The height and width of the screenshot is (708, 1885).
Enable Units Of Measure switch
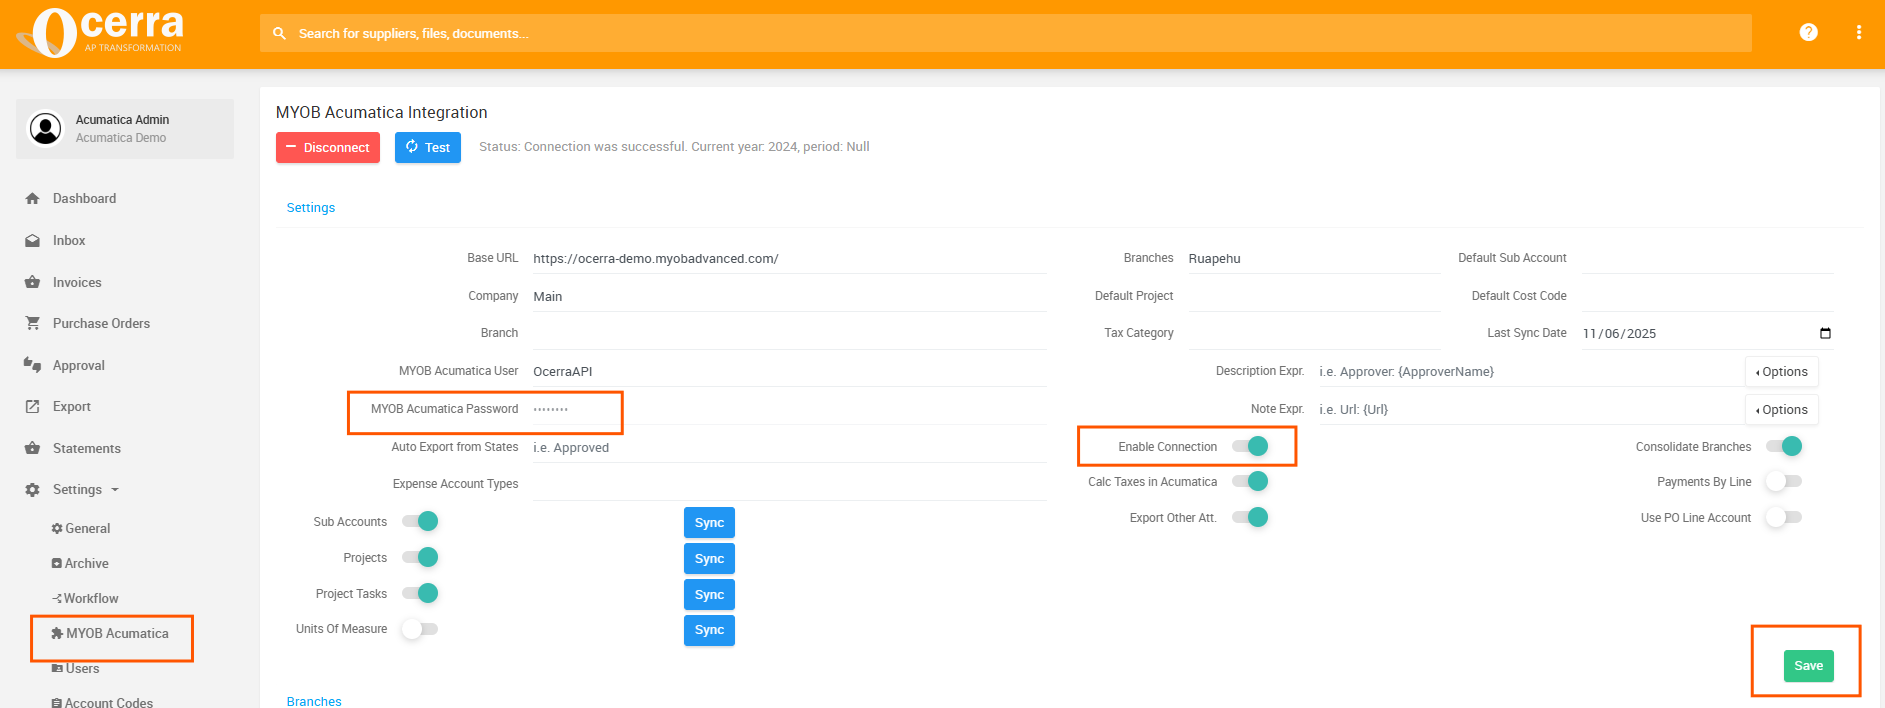click(420, 629)
